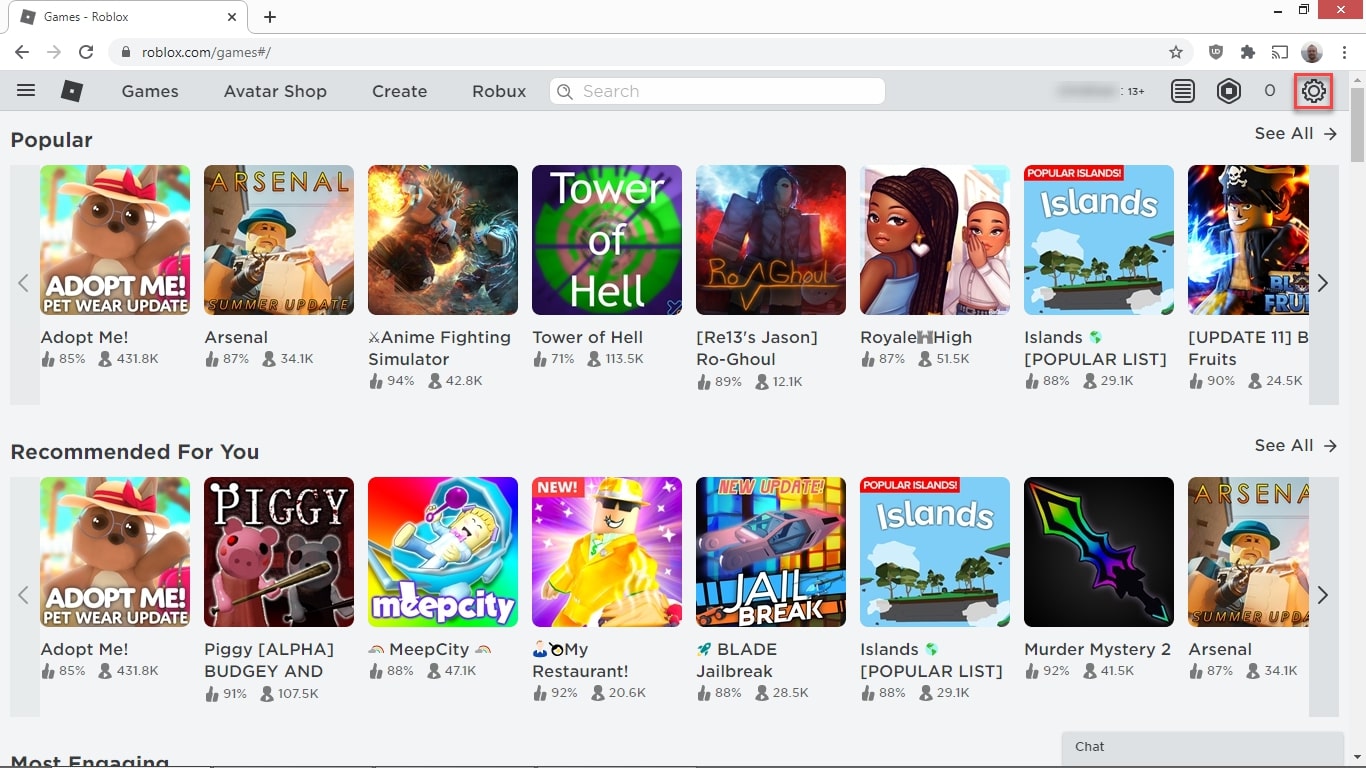Open the Games menu item
The width and height of the screenshot is (1366, 768).
[x=150, y=91]
